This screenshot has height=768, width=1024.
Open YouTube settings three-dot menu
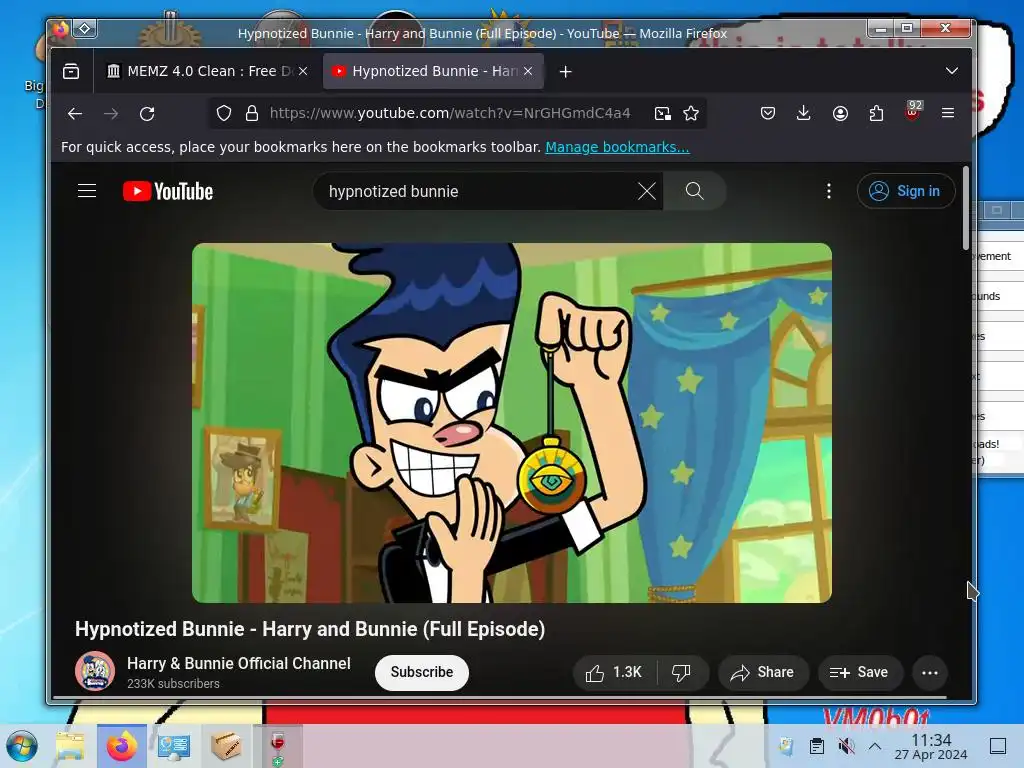tap(829, 191)
